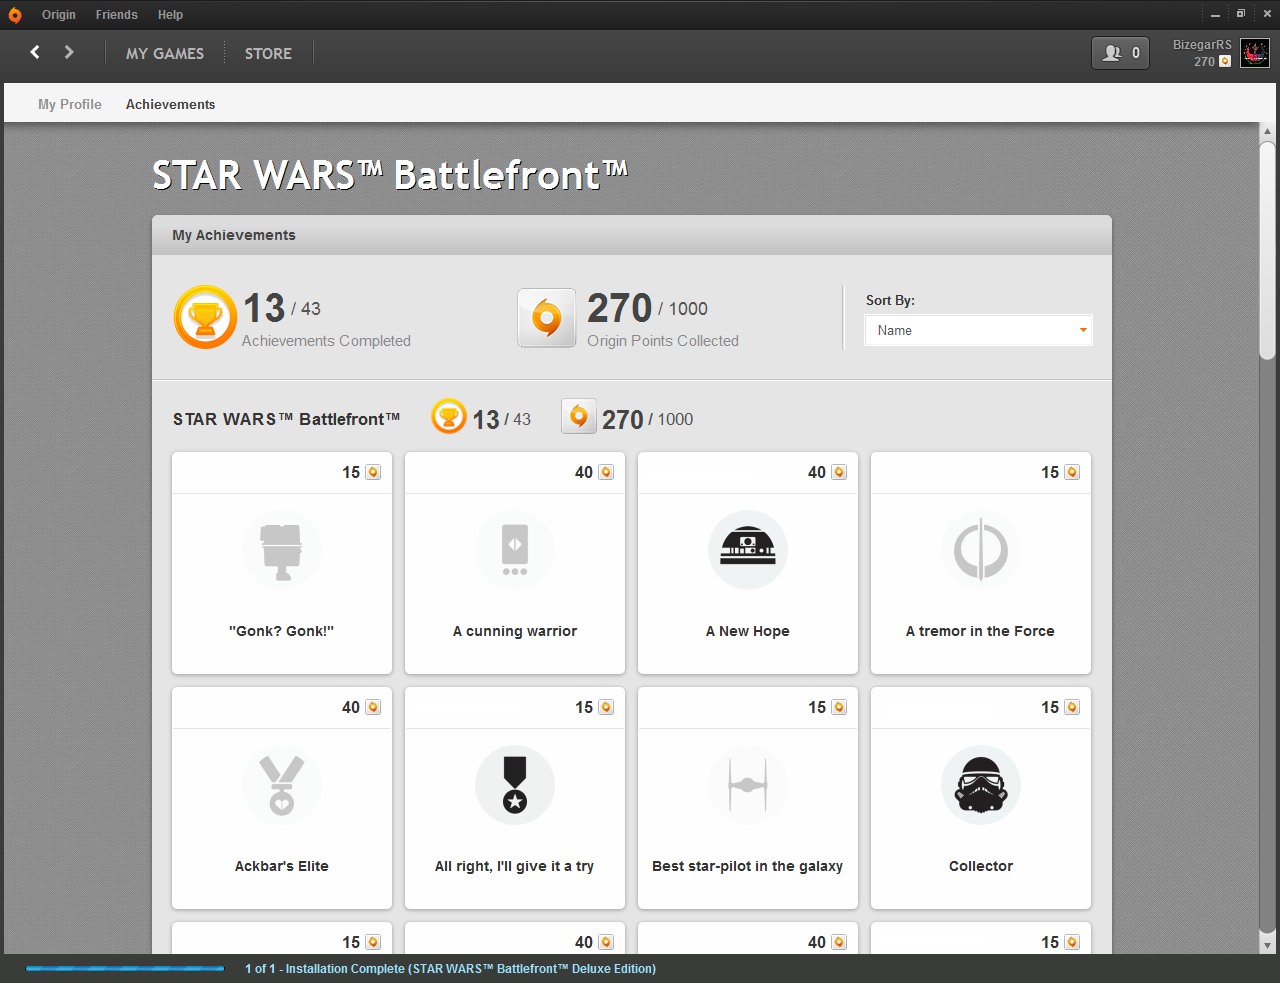Open the Origin menu

pyautogui.click(x=59, y=15)
